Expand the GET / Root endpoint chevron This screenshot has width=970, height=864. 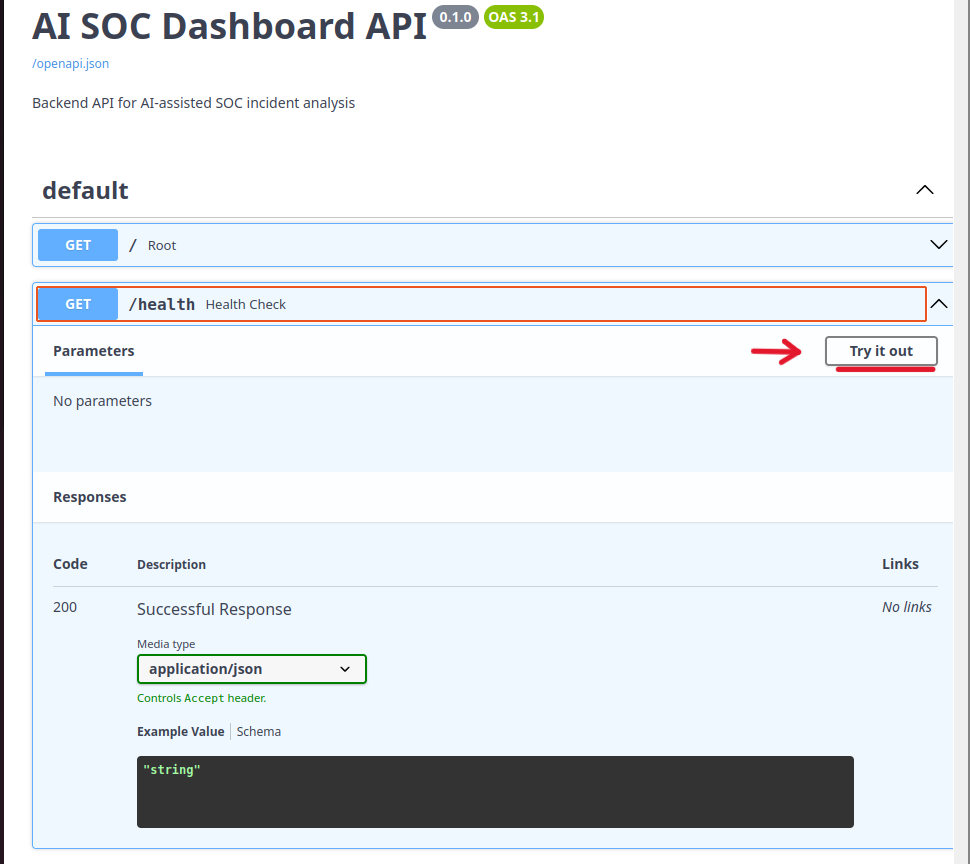pos(938,245)
